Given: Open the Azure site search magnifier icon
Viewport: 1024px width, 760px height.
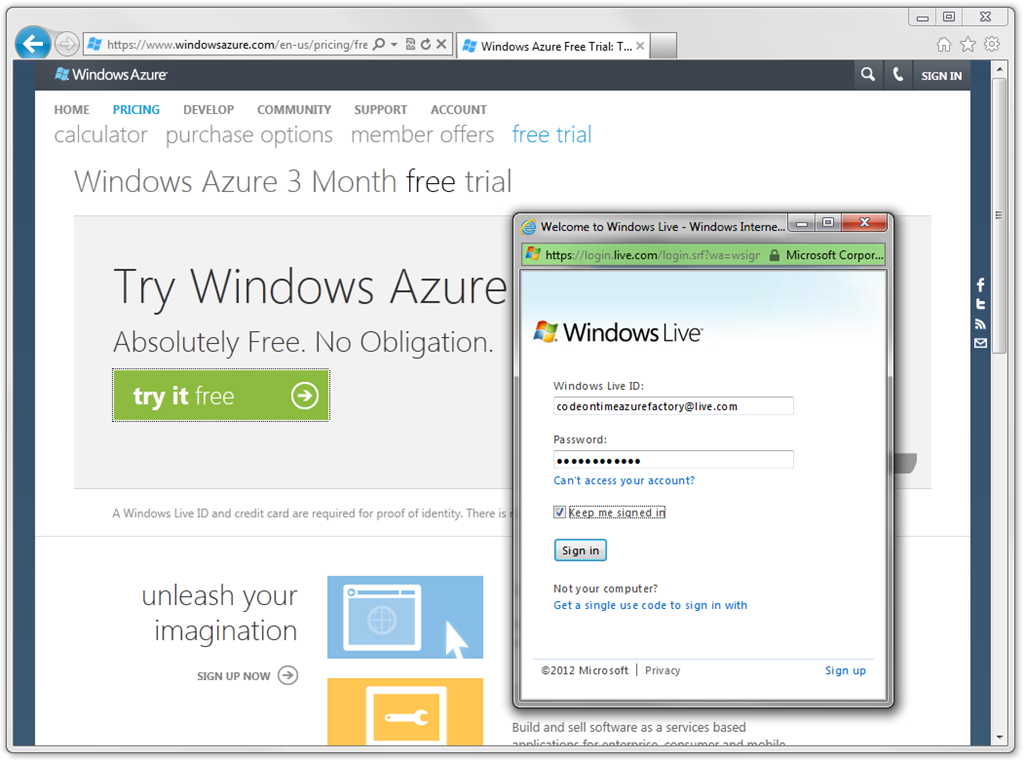Looking at the screenshot, I should point(867,75).
